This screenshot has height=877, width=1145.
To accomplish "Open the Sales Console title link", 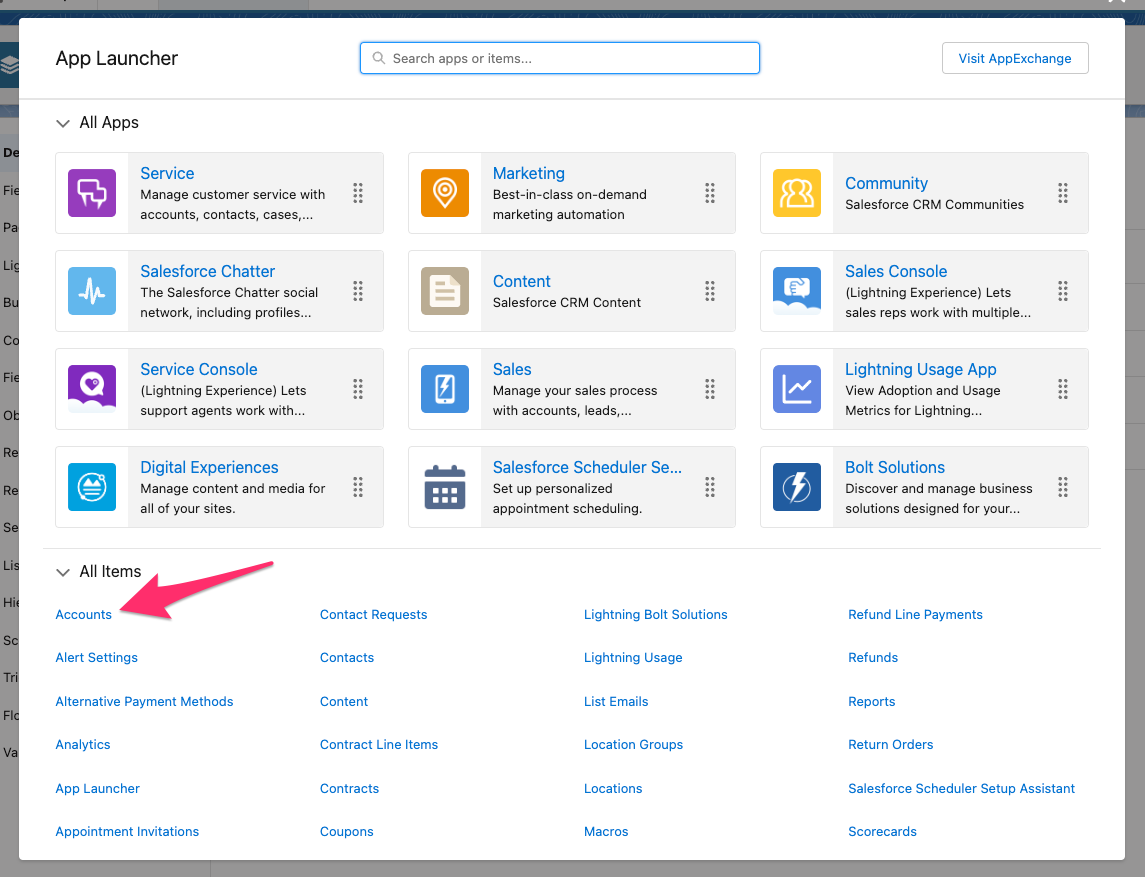I will tap(896, 271).
